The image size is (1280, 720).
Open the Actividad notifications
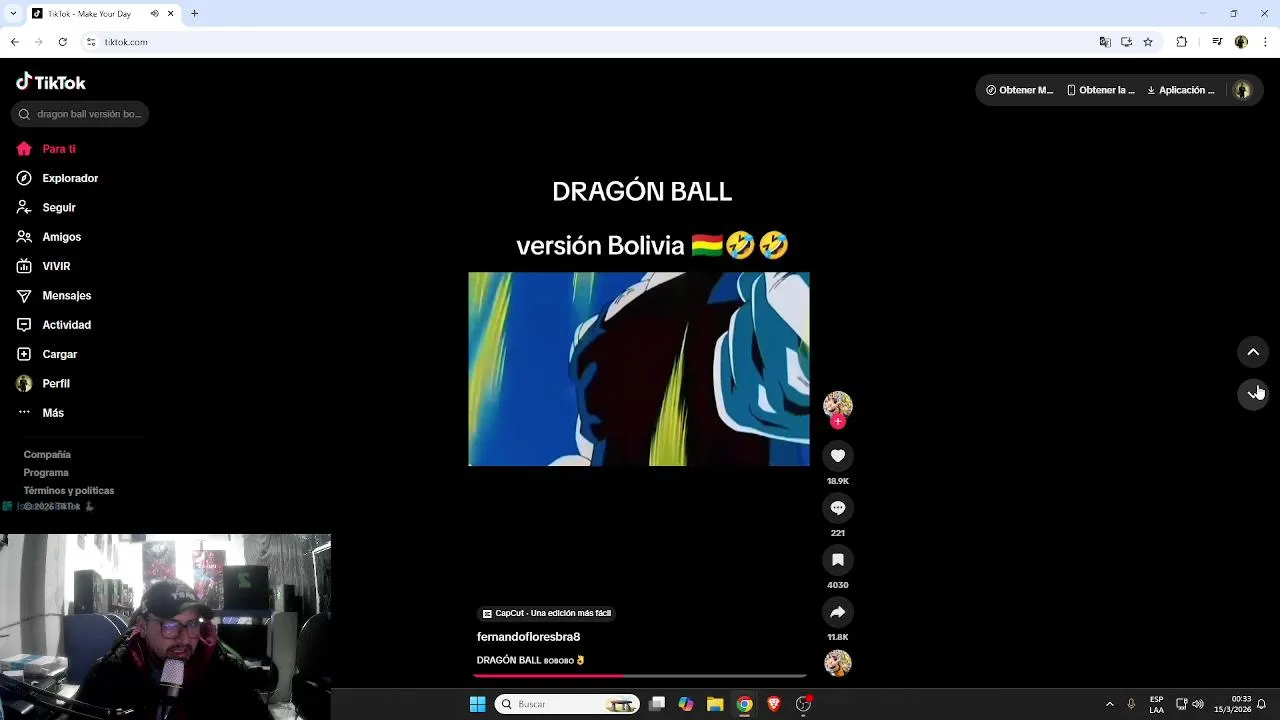click(54, 325)
